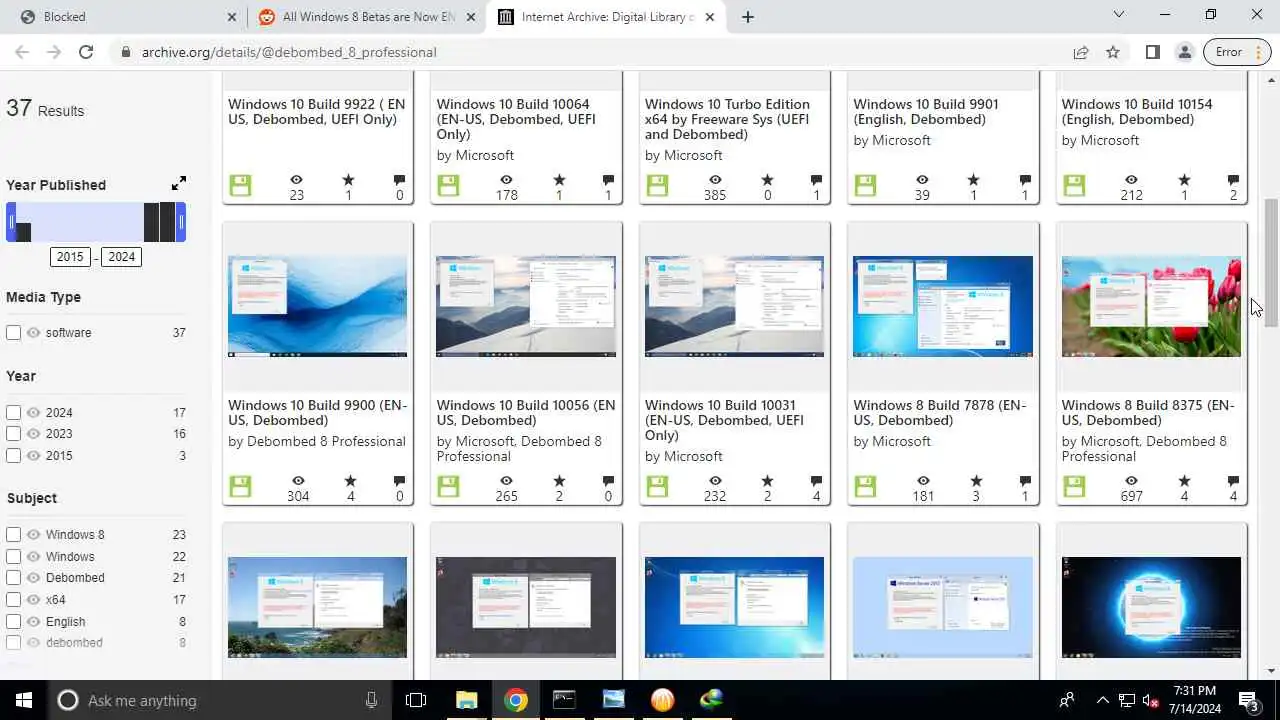Check the 2023 year filter
This screenshot has width=1280, height=720.
(x=14, y=434)
